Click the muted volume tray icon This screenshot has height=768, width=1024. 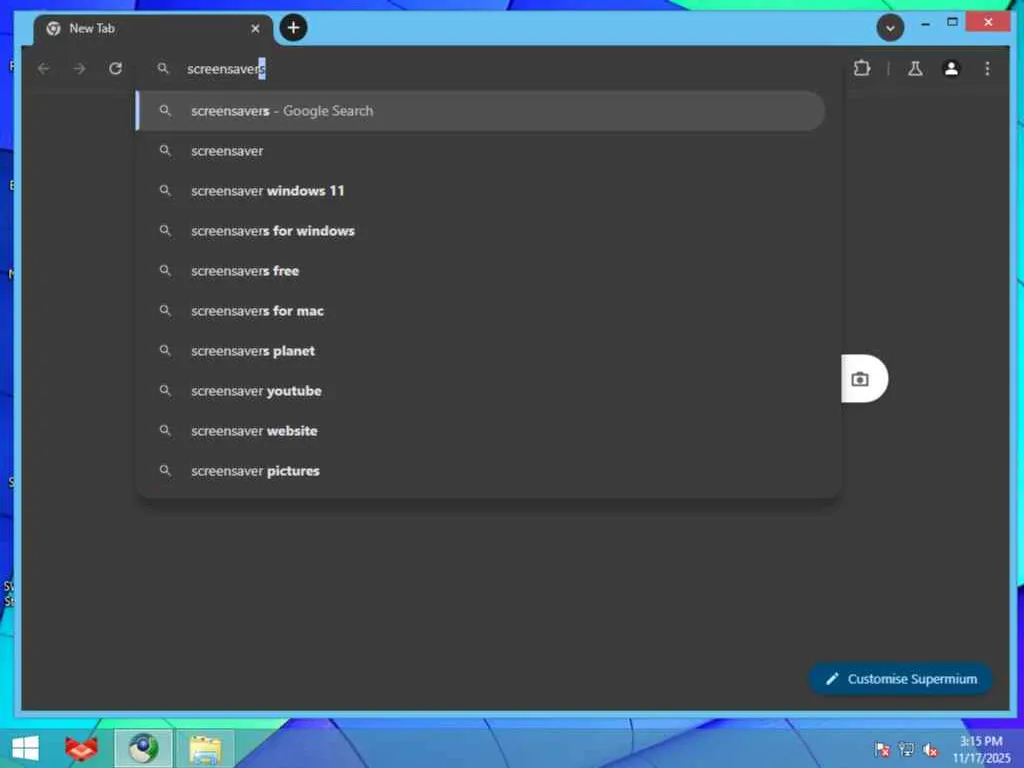[930, 750]
